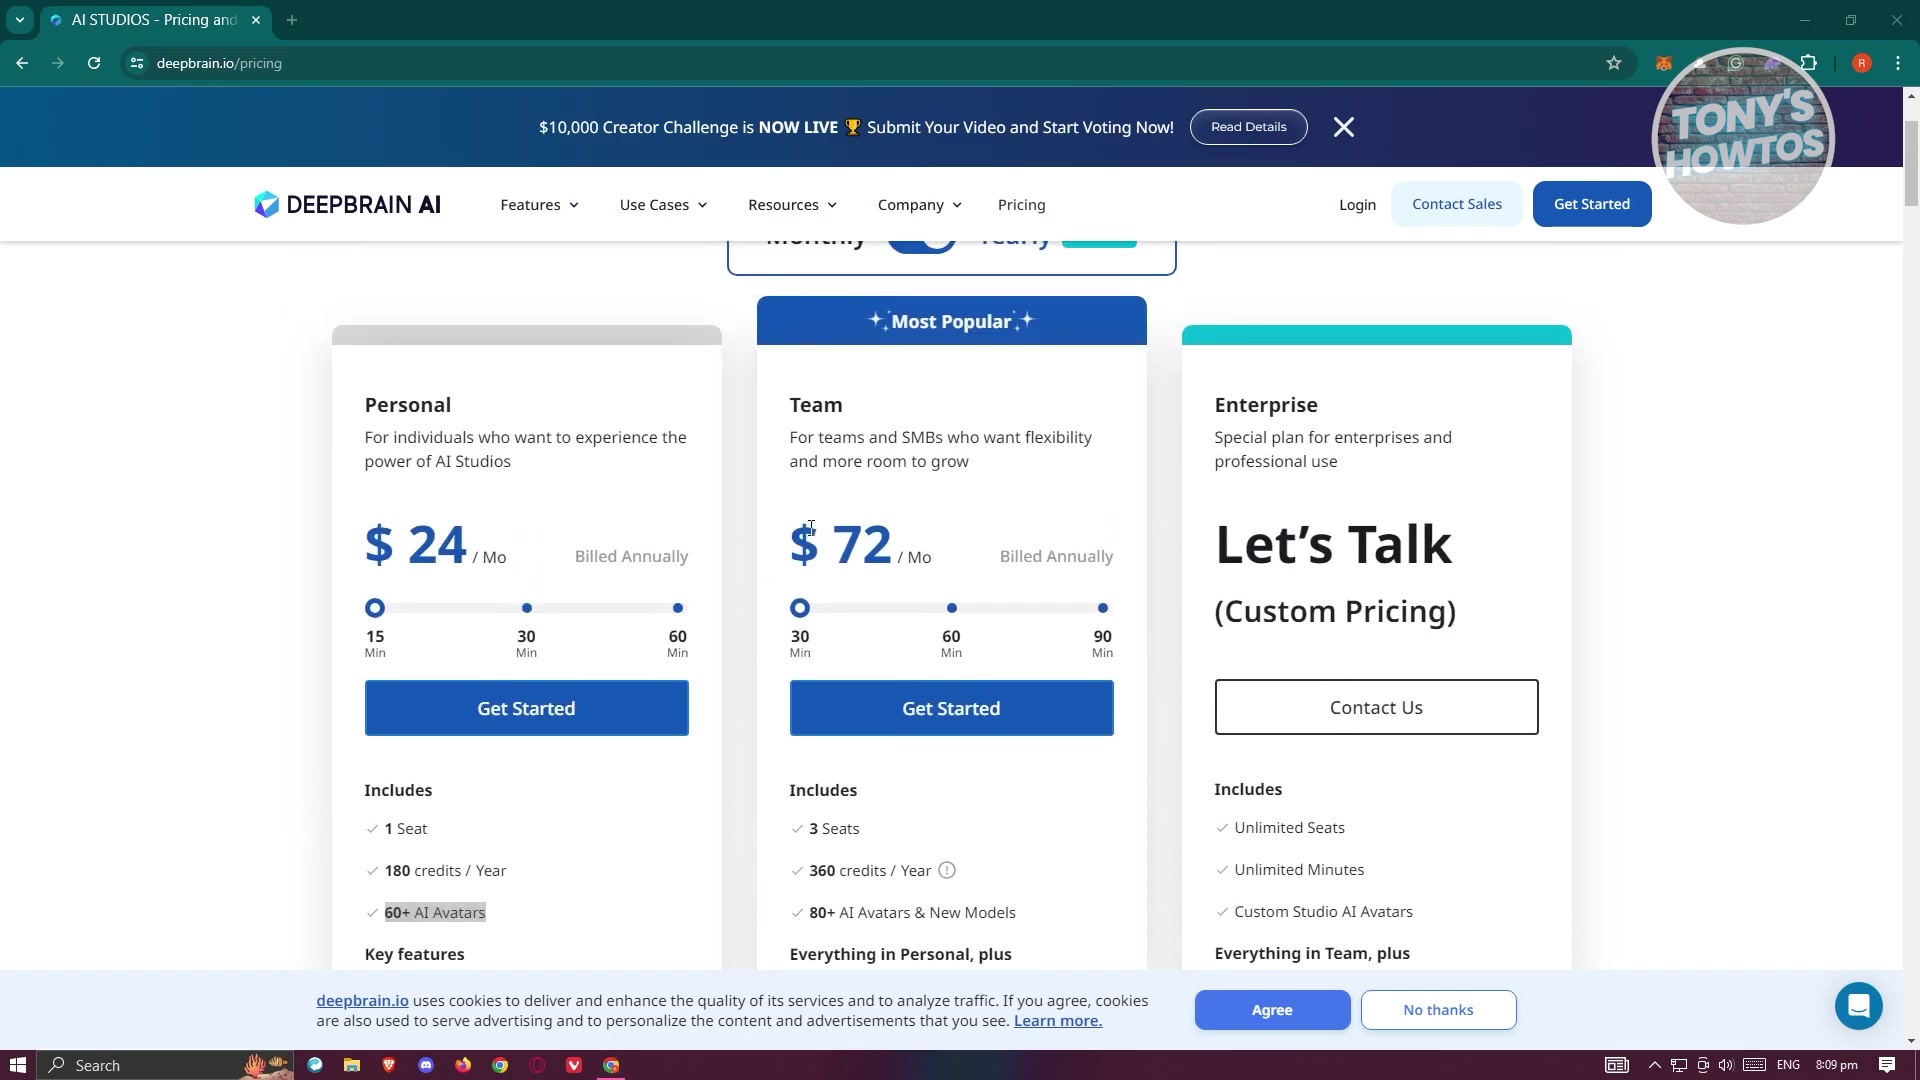Expand the Features menu
Image resolution: width=1920 pixels, height=1080 pixels.
[x=539, y=204]
